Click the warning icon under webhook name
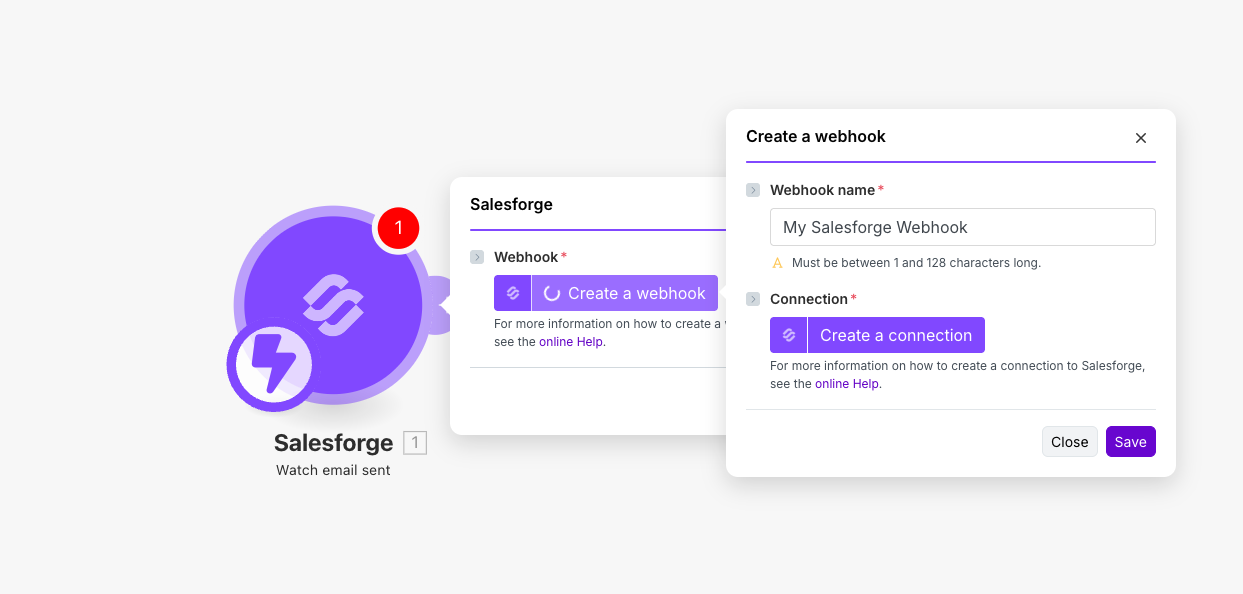The width and height of the screenshot is (1243, 594). (777, 263)
